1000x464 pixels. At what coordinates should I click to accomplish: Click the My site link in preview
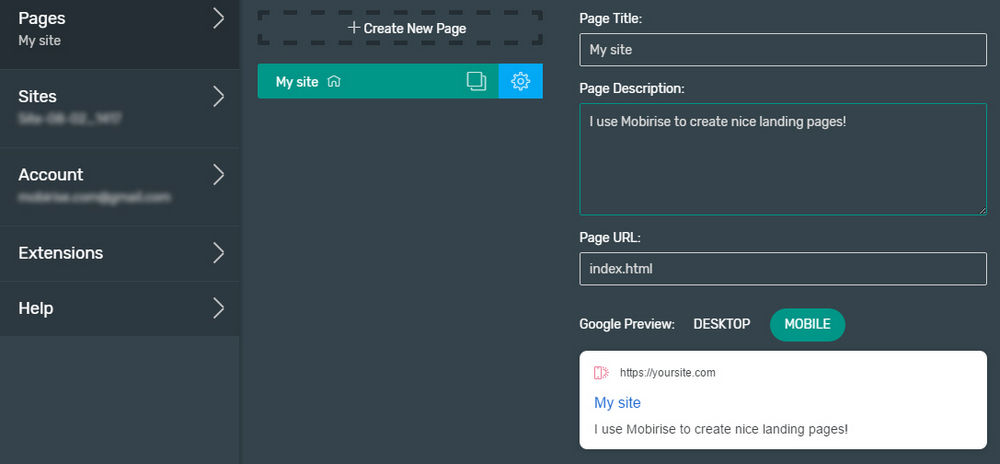[x=617, y=402]
